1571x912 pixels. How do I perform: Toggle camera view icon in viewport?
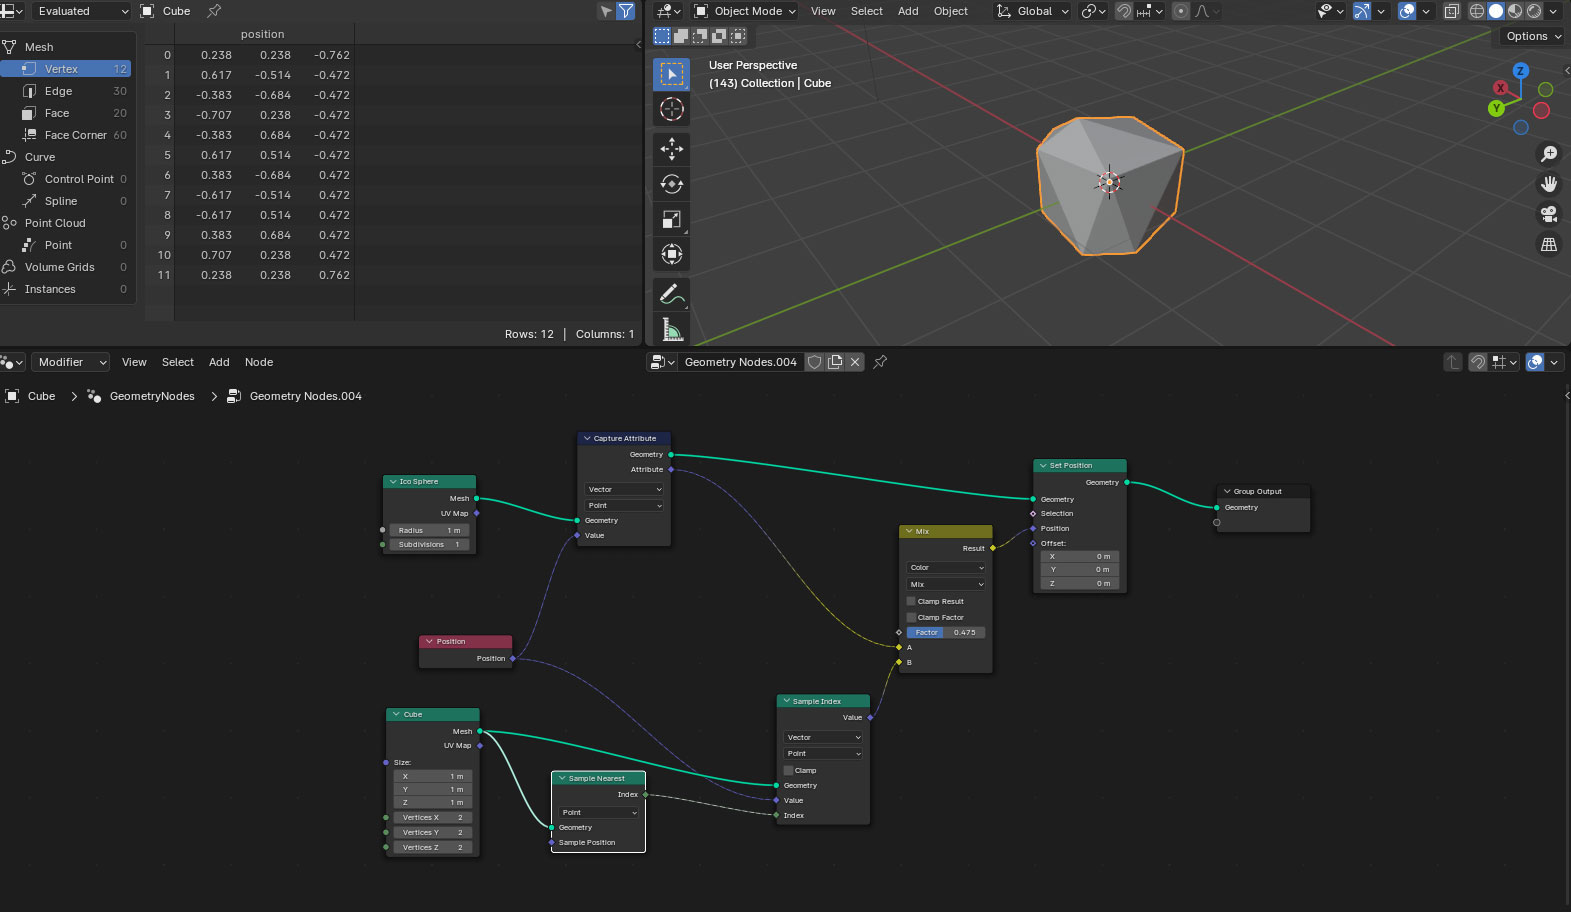[x=1549, y=214]
